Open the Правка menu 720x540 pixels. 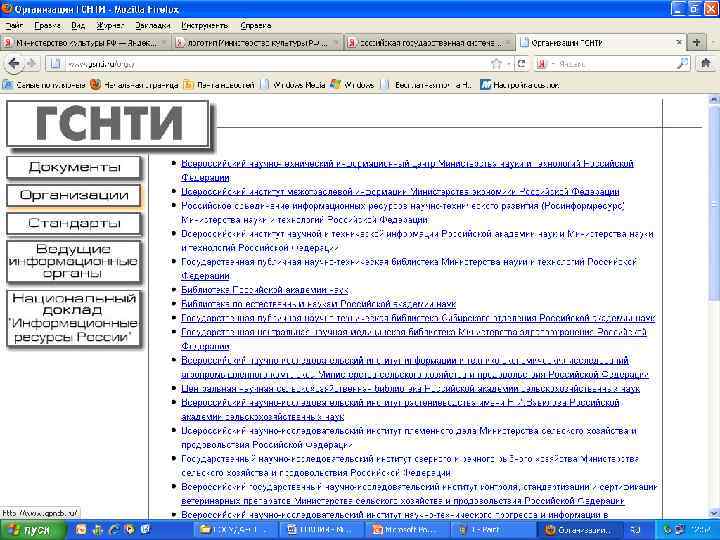47,26
